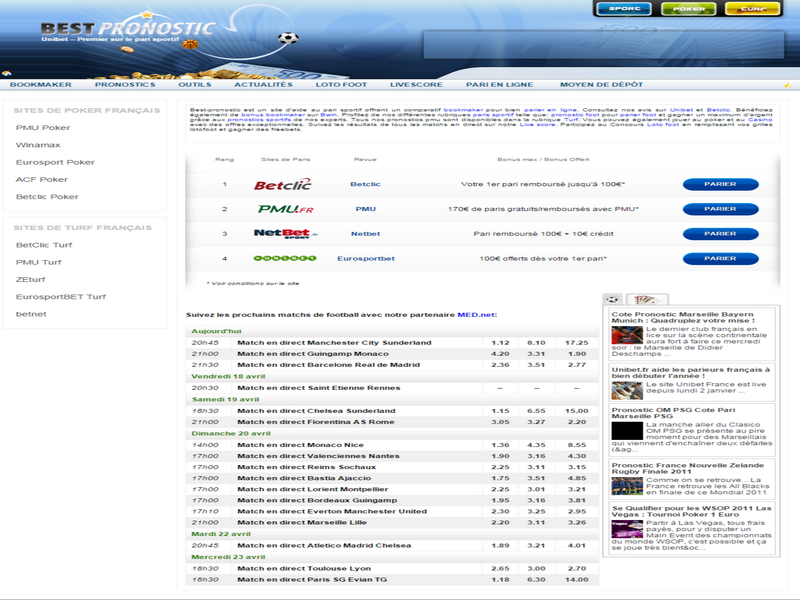
Task: Open Eurosport Poker sidebar link
Action: 55,162
